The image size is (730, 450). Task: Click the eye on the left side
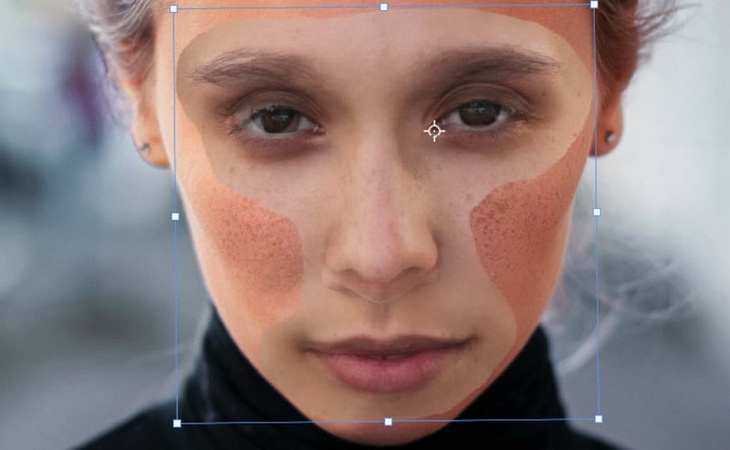pyautogui.click(x=278, y=121)
